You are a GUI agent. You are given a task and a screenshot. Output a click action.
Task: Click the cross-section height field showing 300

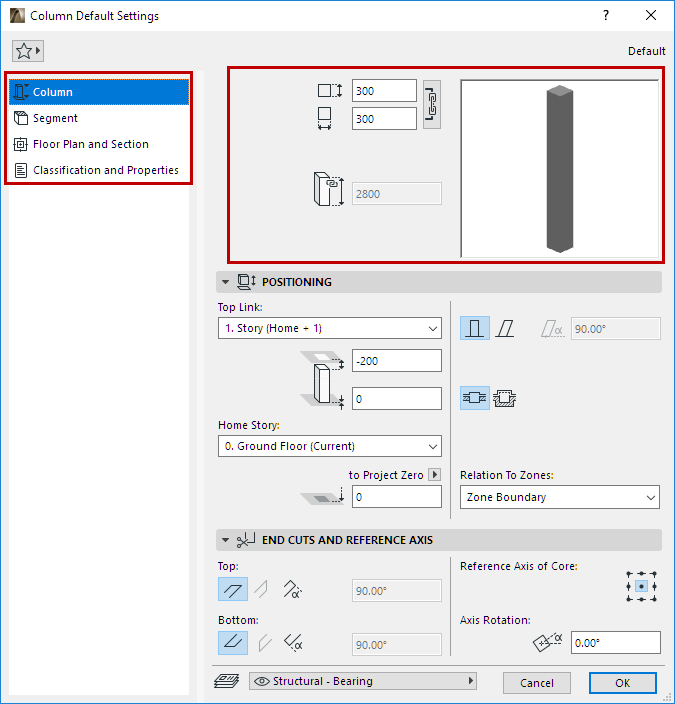point(384,91)
